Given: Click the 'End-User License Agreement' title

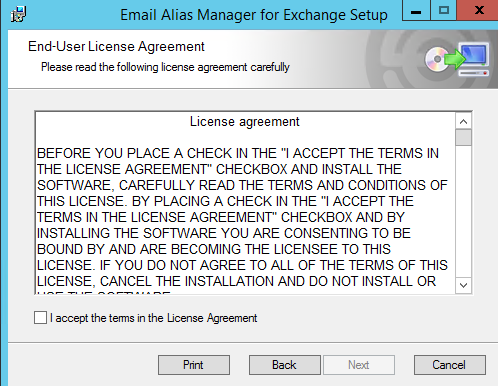Looking at the screenshot, I should point(116,47).
